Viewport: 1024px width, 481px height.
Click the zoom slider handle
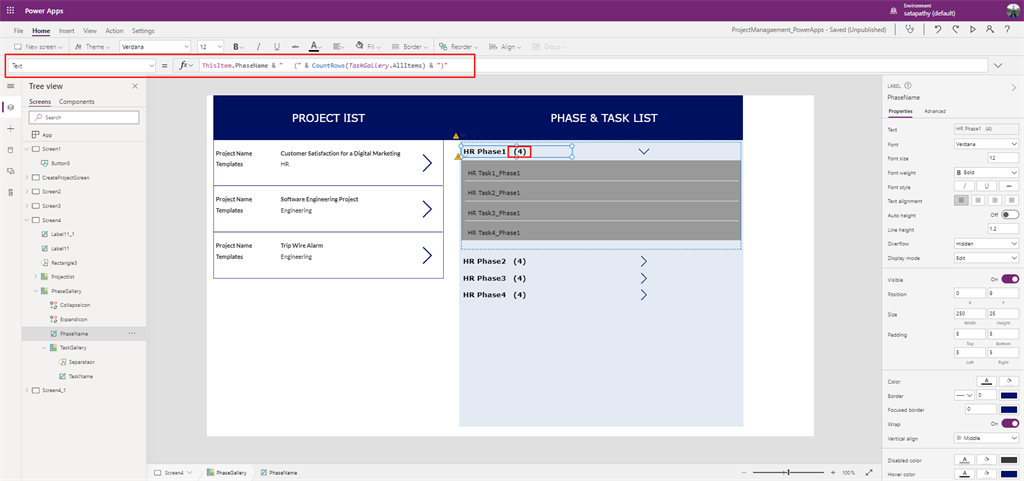[x=789, y=473]
